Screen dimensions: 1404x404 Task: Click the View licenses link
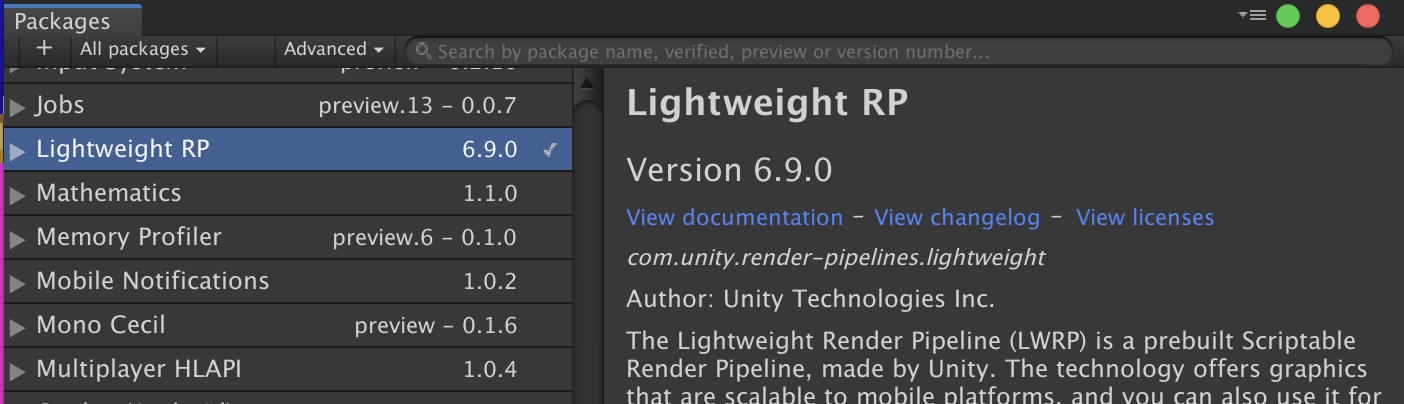click(x=1144, y=217)
